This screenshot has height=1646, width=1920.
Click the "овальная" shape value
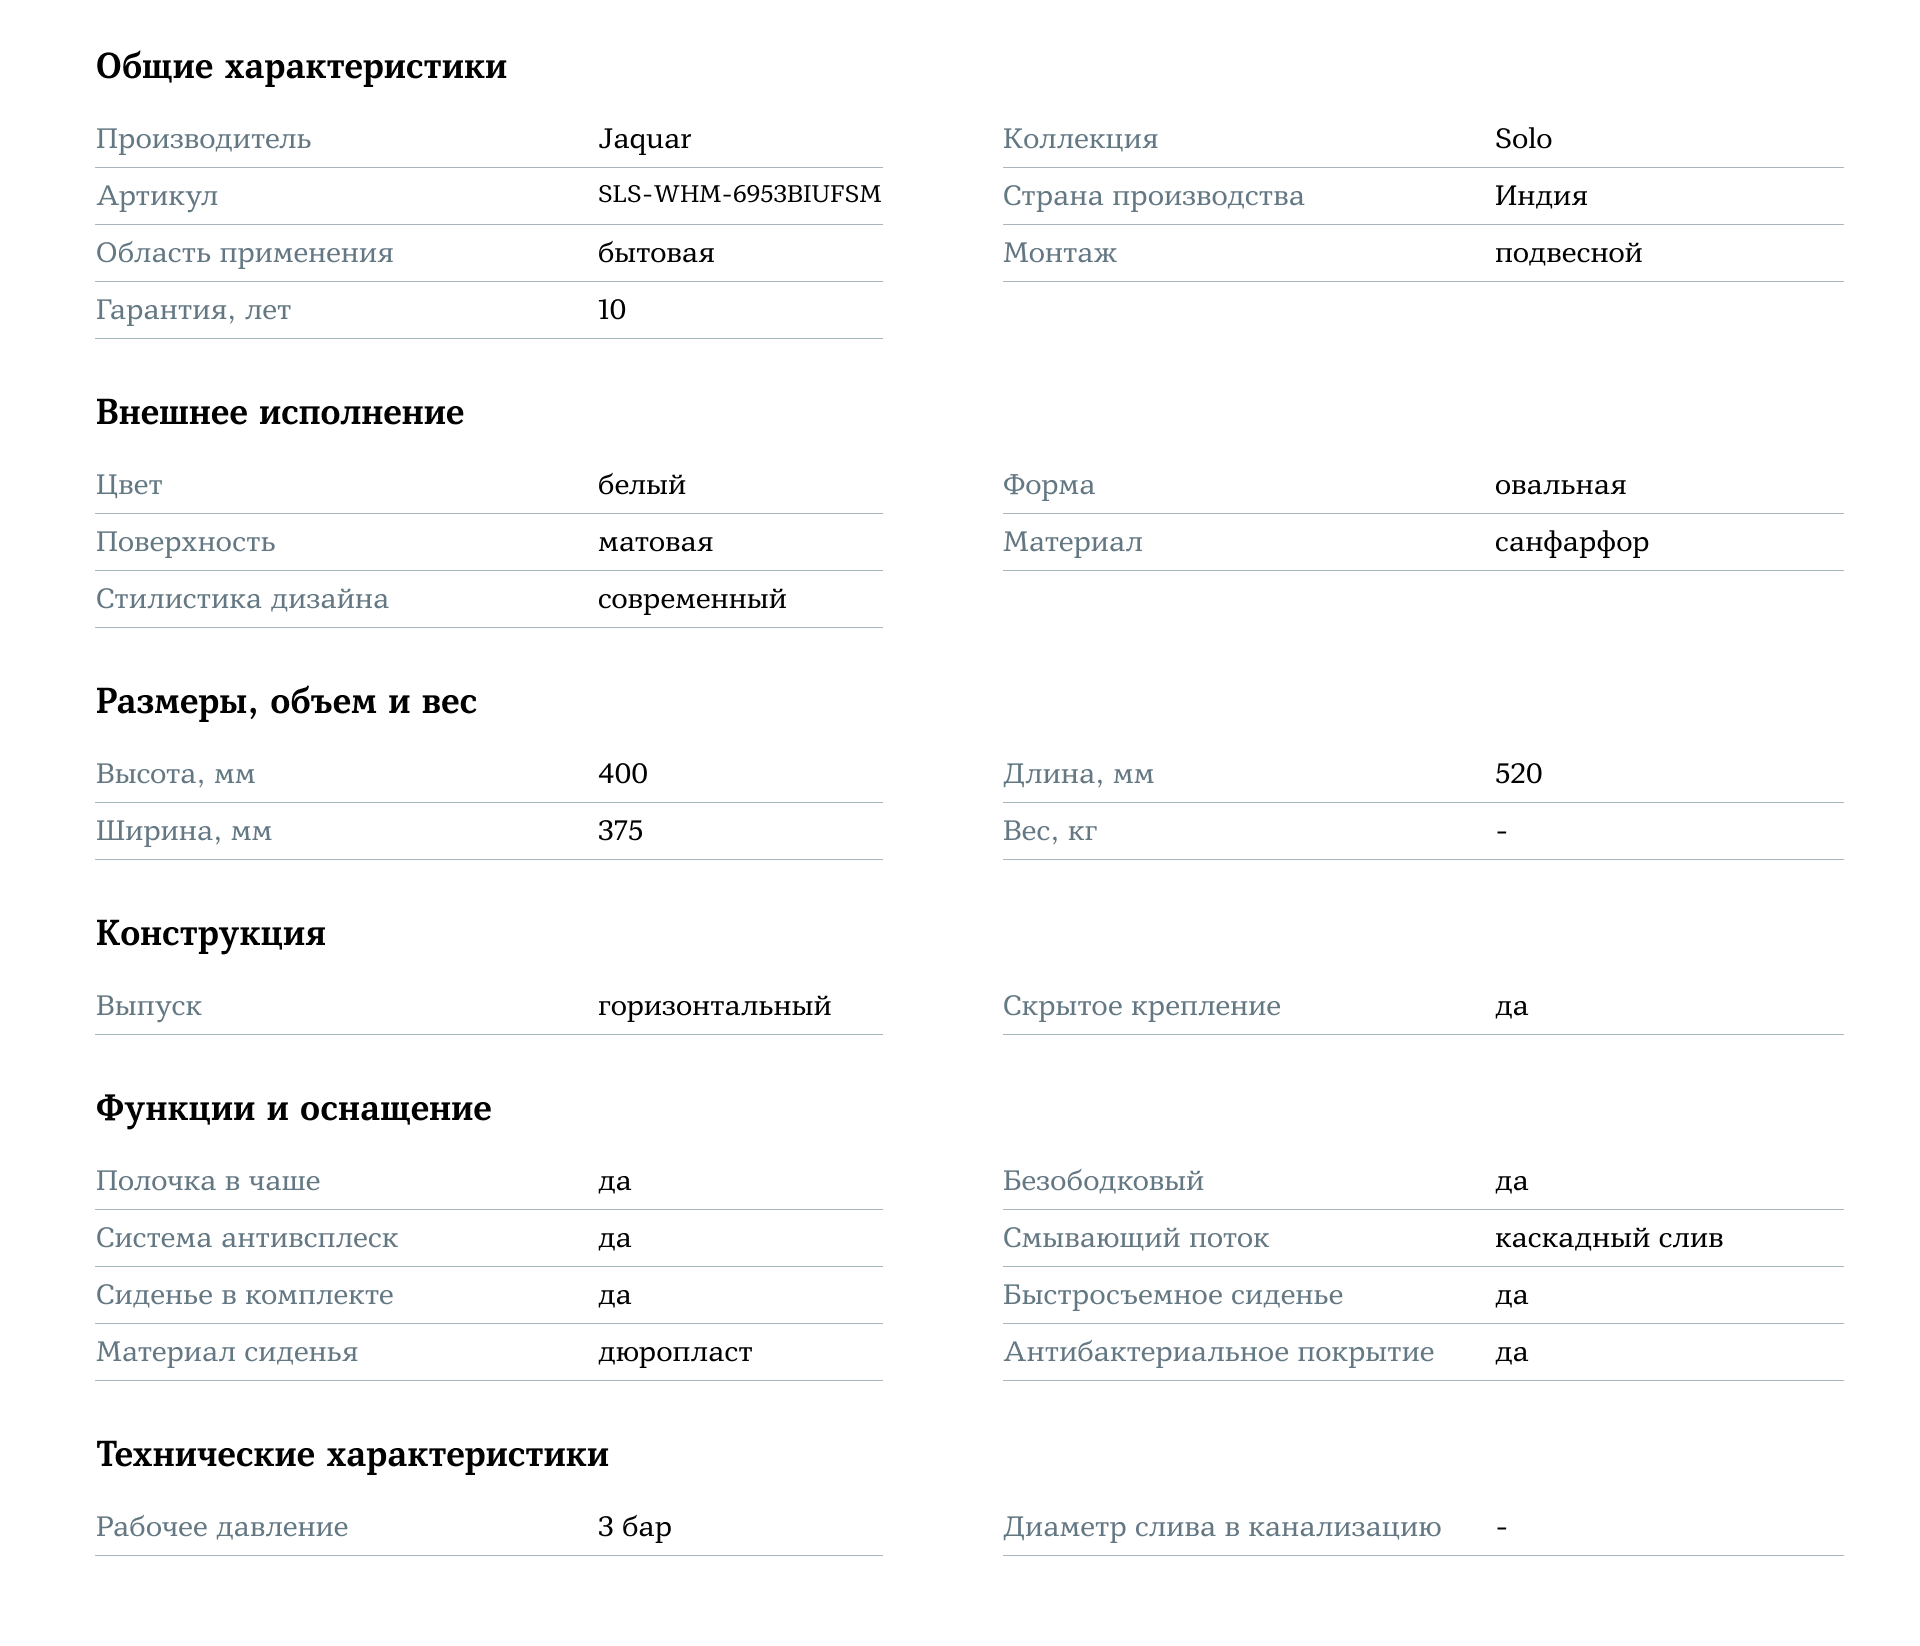point(1560,485)
